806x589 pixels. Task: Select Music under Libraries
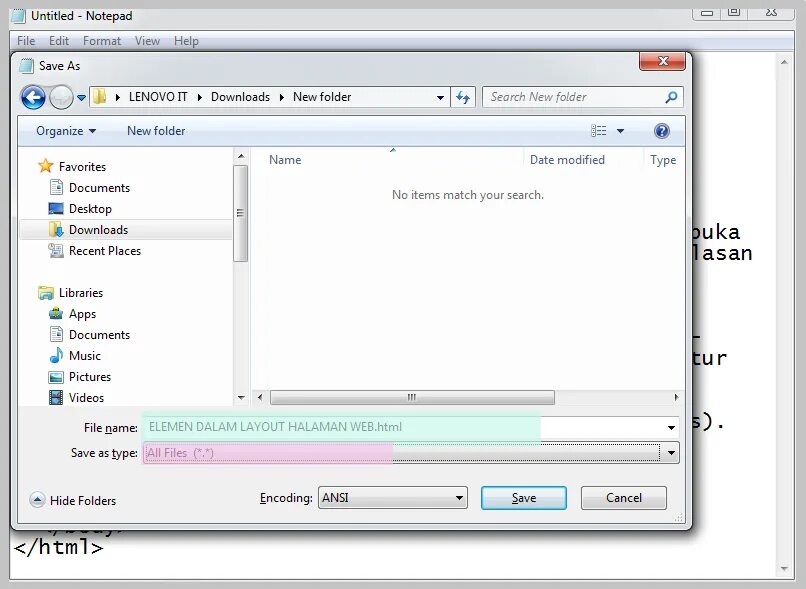click(85, 356)
